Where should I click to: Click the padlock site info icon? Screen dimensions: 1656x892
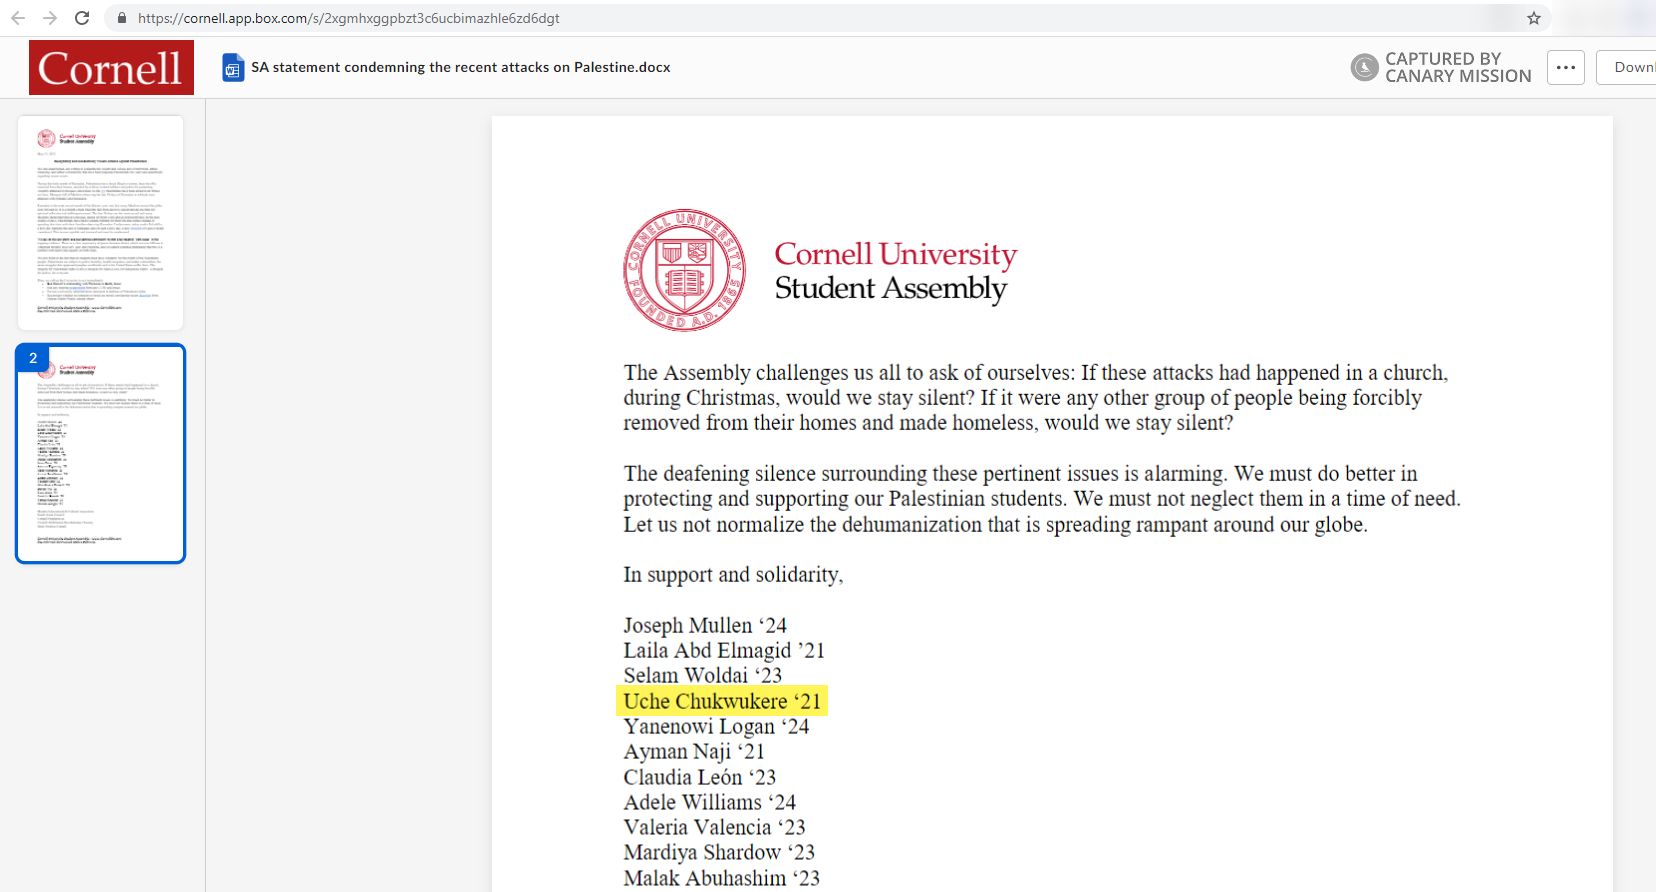click(121, 18)
